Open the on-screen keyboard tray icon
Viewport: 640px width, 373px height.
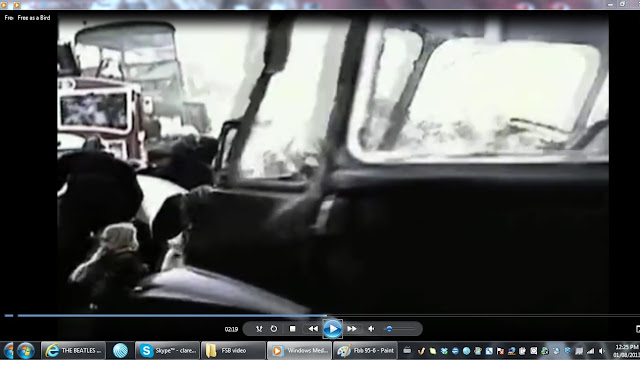click(x=407, y=350)
